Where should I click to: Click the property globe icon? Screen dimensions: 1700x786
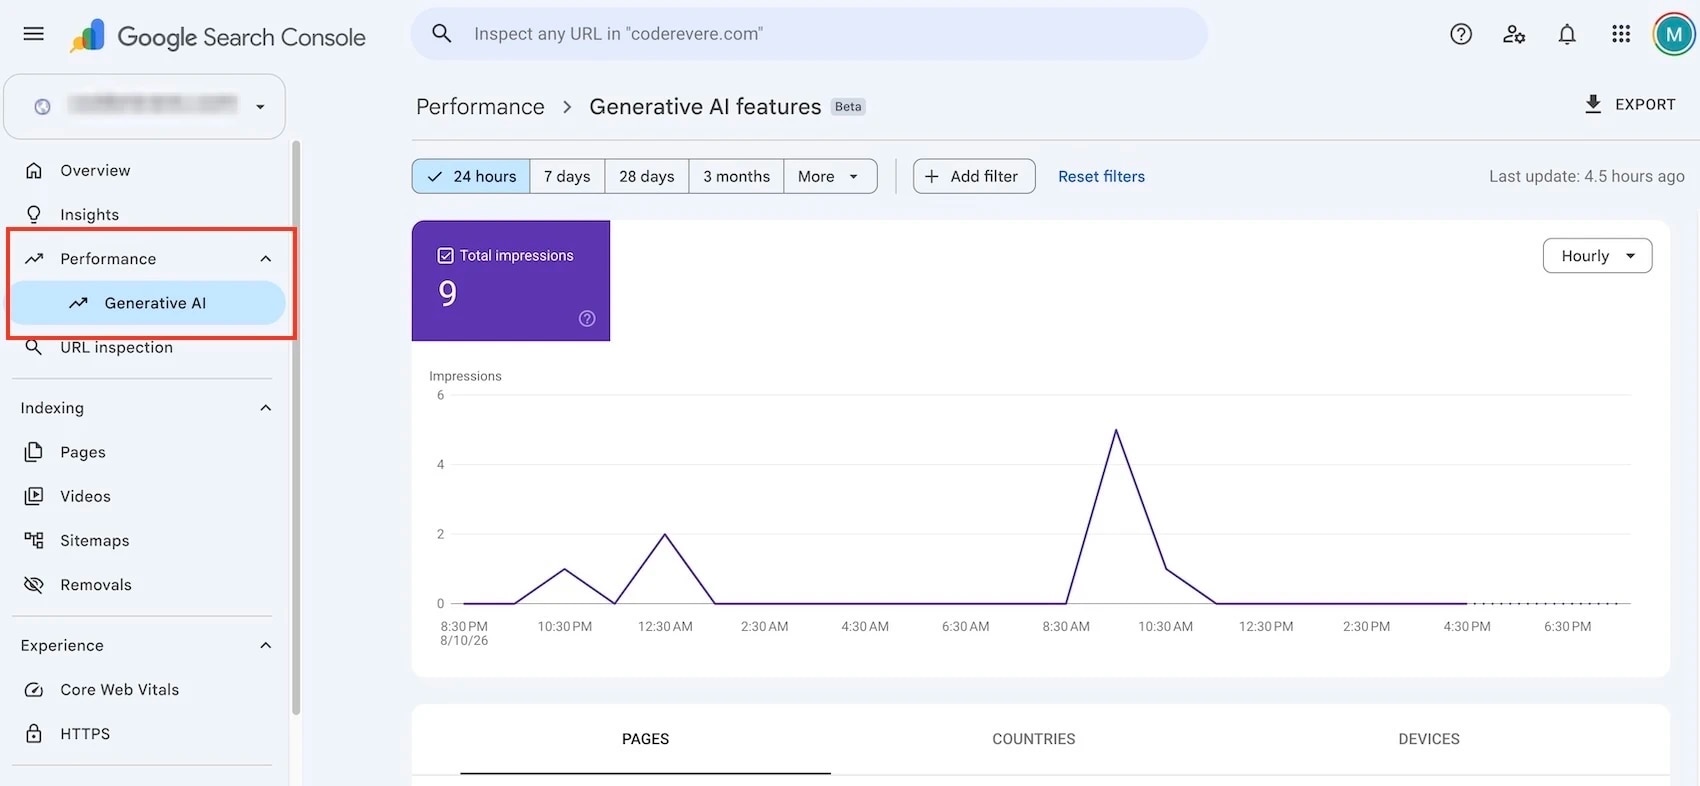tap(42, 107)
